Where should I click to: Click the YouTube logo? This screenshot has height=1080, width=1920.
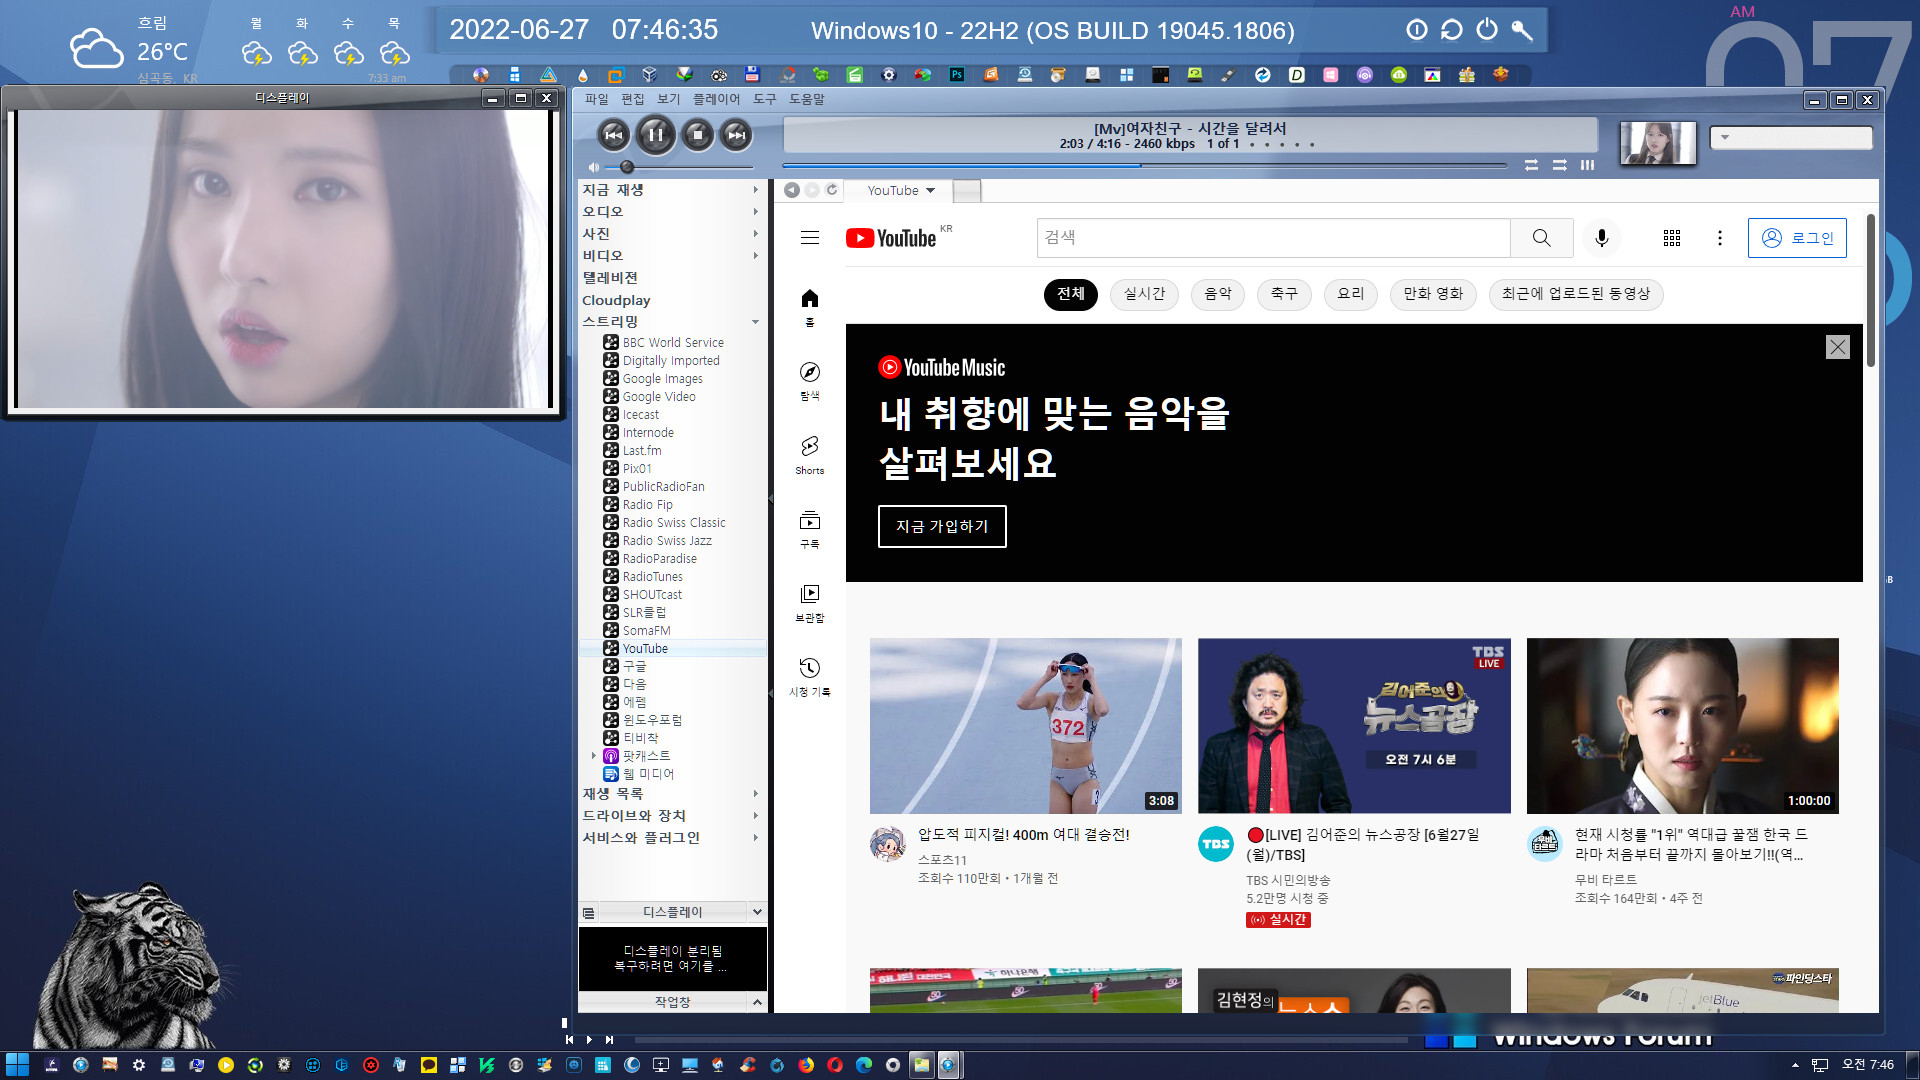891,238
